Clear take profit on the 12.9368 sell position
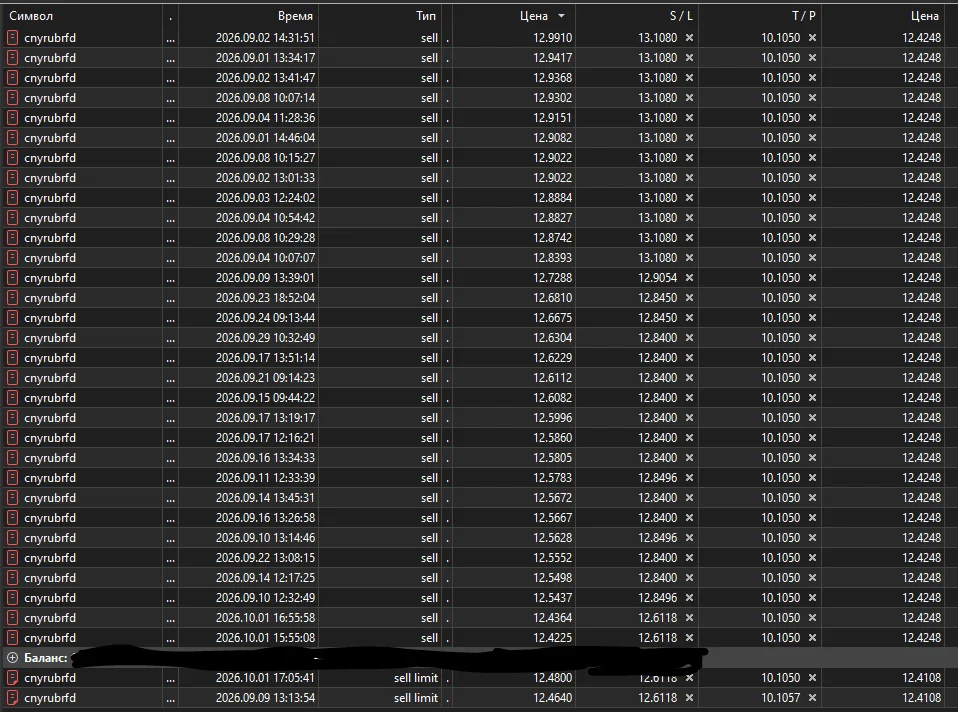The image size is (958, 712). [813, 78]
